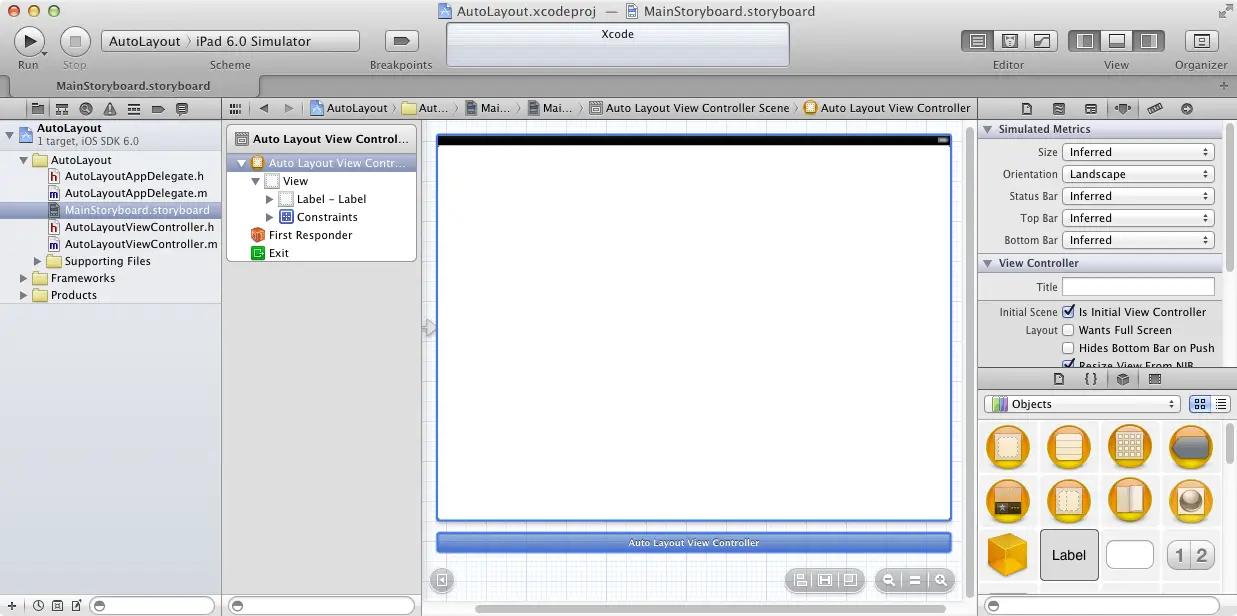Switch to the Assistant editor
The width and height of the screenshot is (1237, 616).
[1010, 41]
